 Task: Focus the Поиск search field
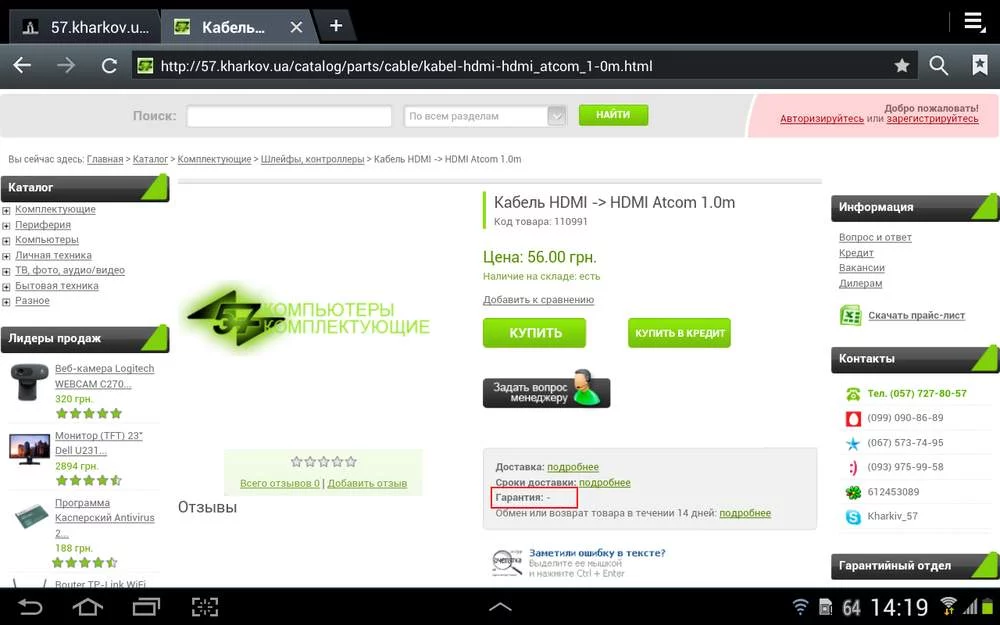point(289,116)
